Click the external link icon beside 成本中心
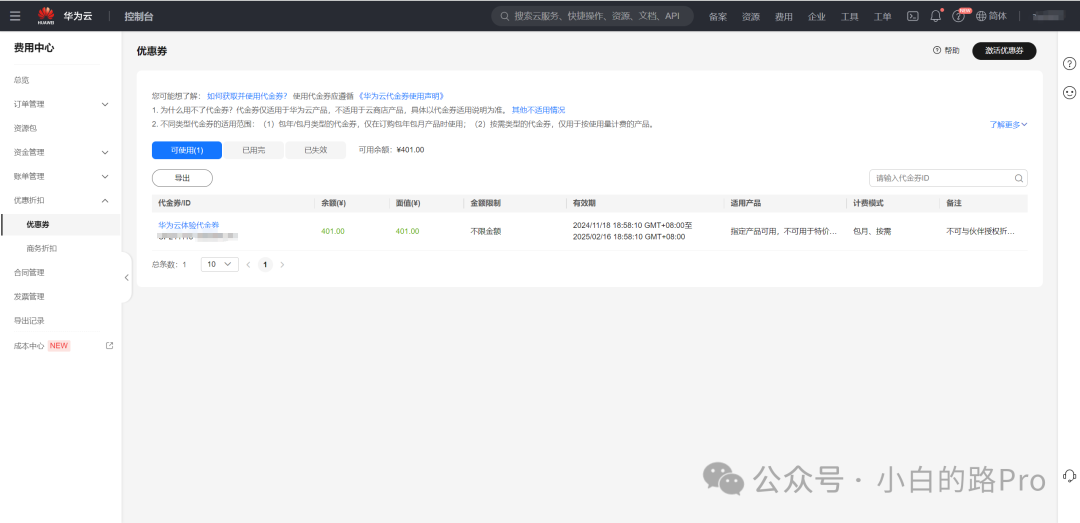 [110, 345]
